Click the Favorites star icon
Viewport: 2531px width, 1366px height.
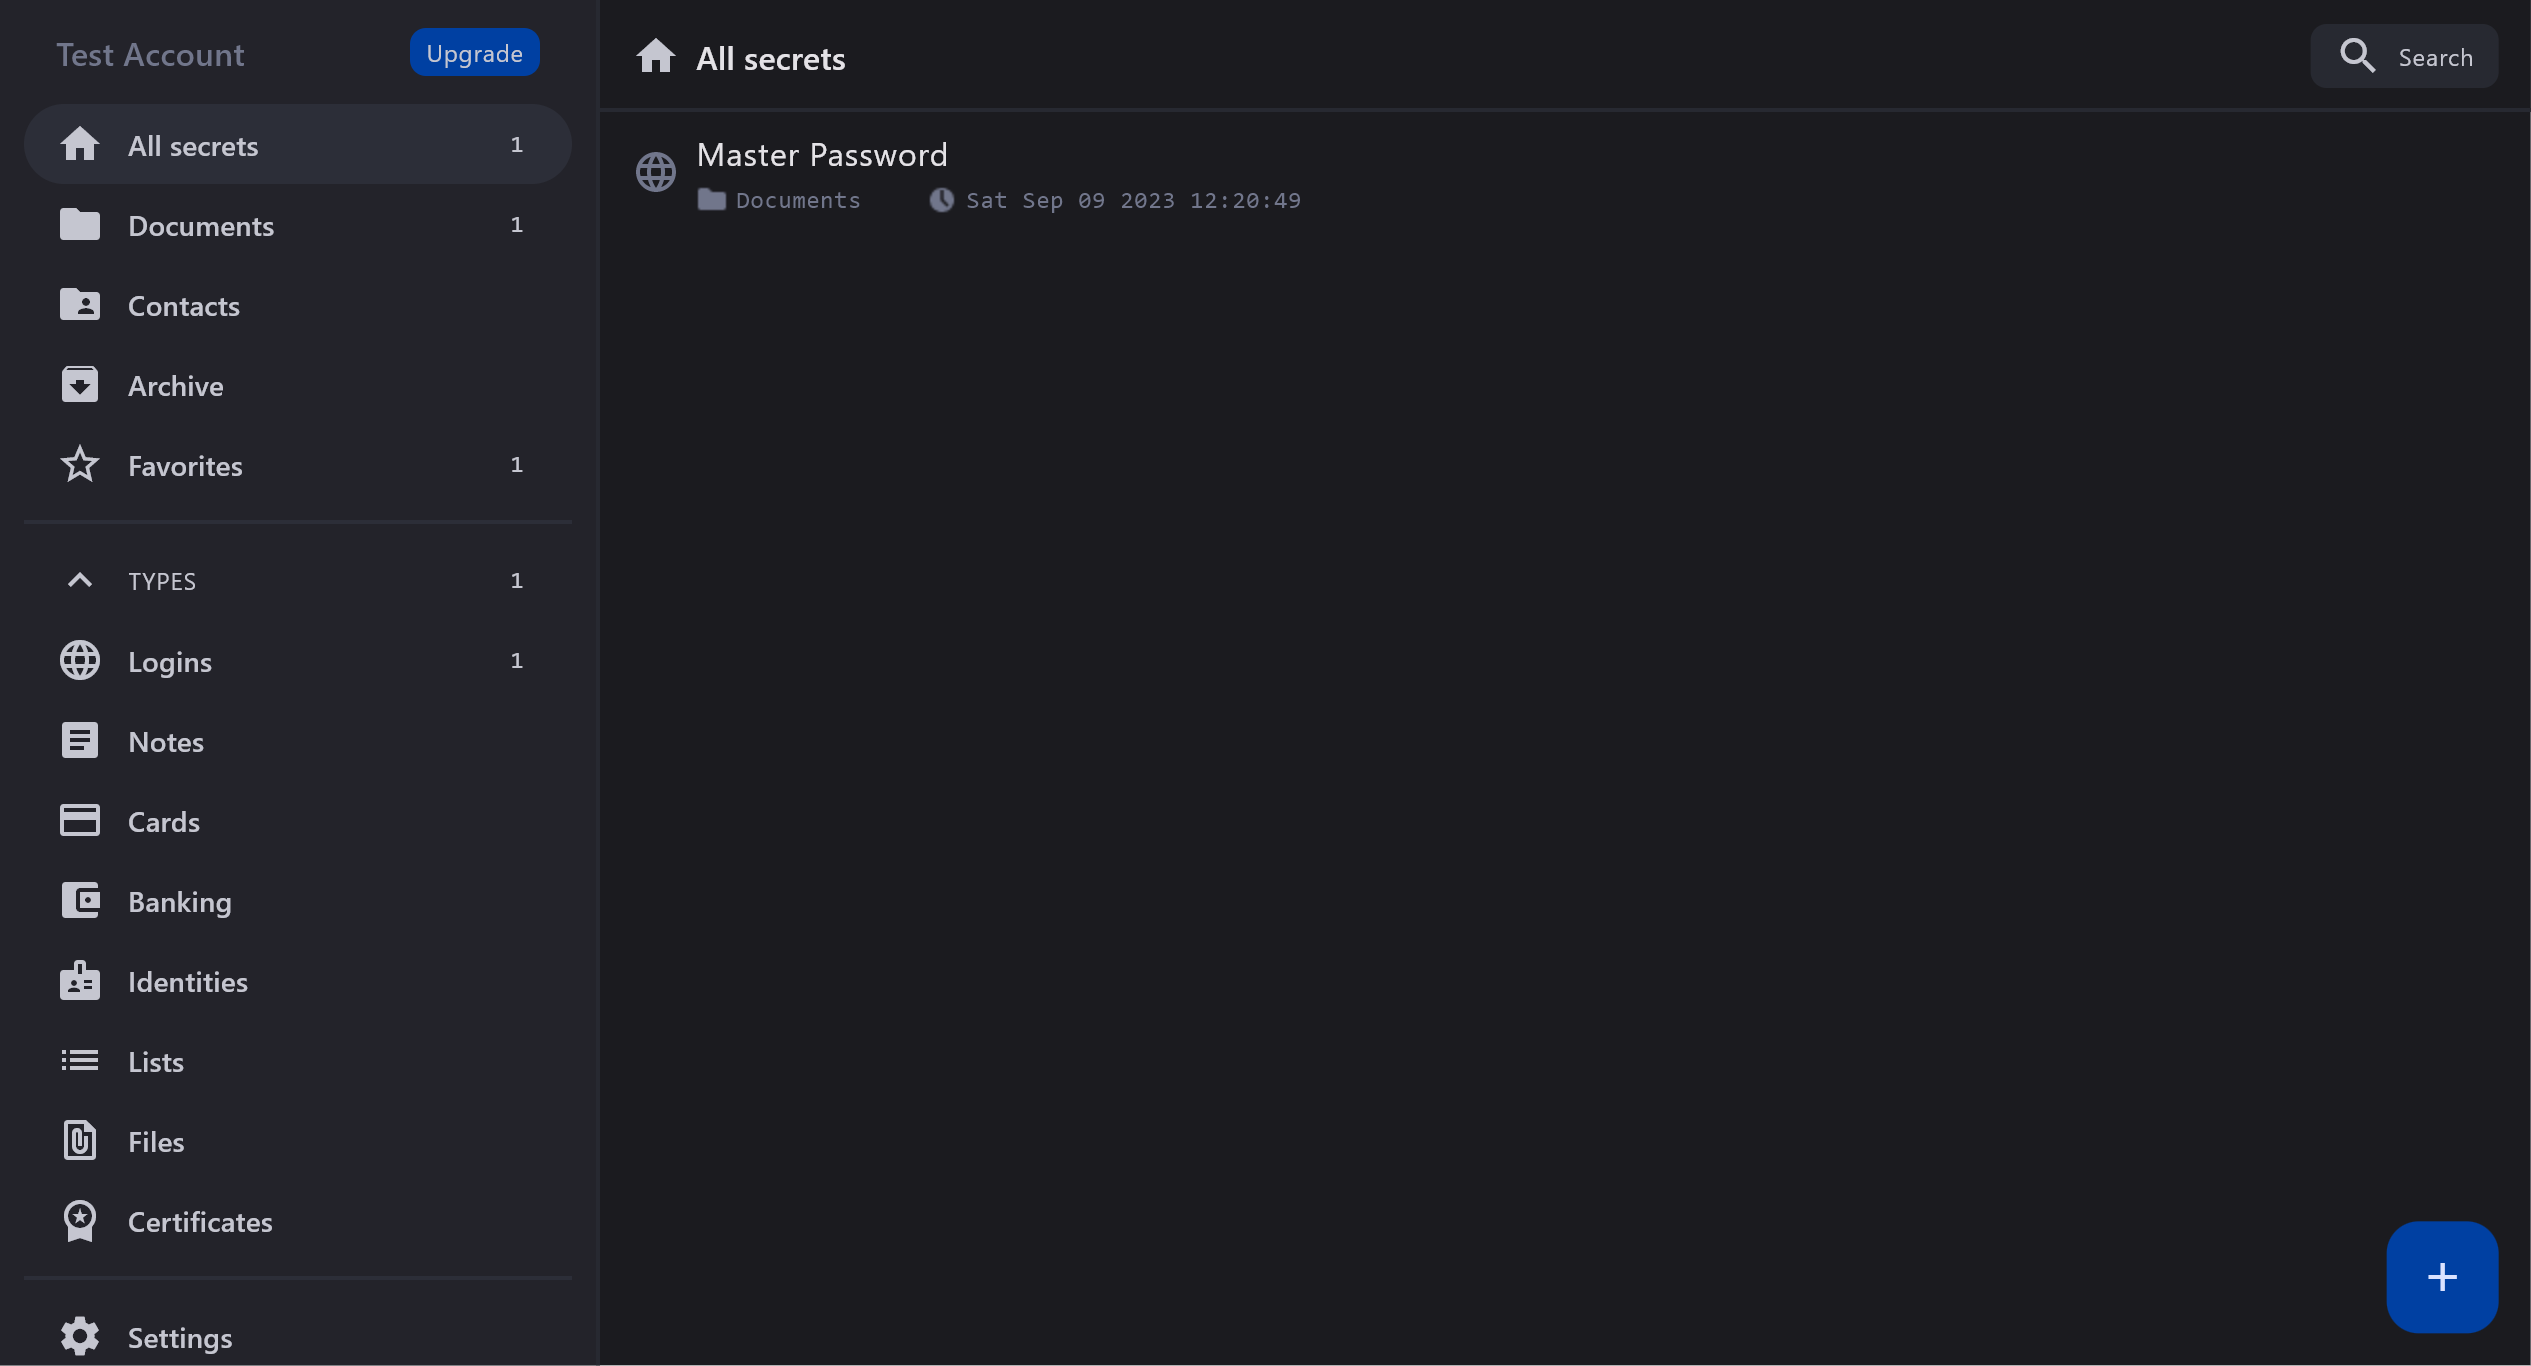click(x=80, y=465)
